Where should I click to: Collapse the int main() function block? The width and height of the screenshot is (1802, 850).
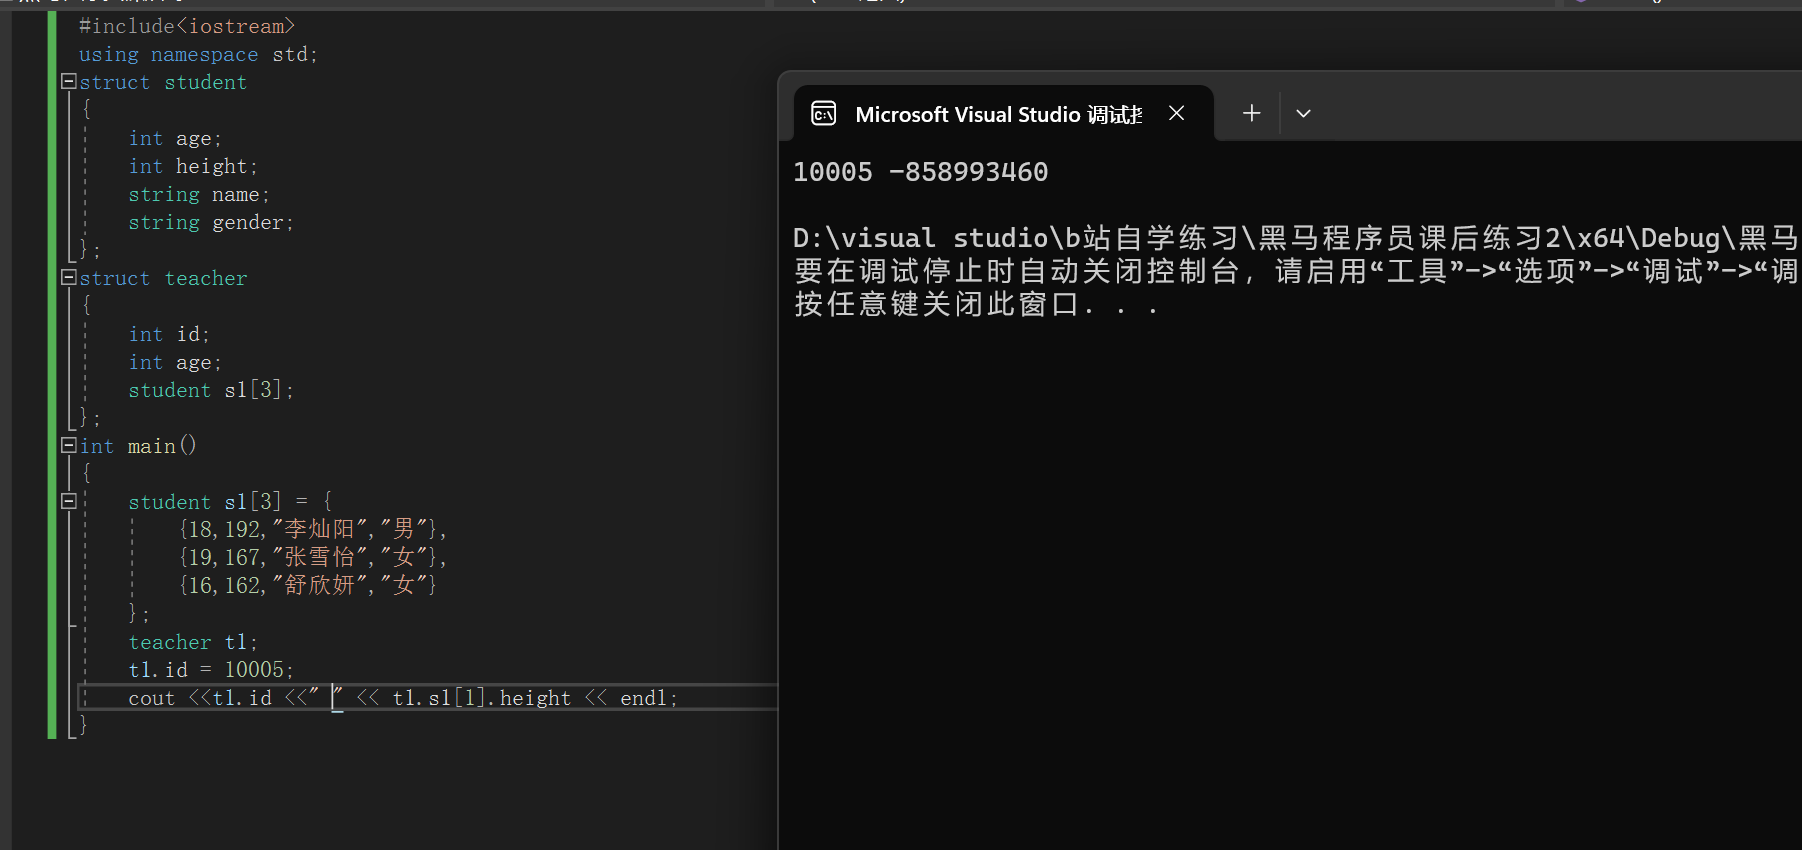coord(69,445)
